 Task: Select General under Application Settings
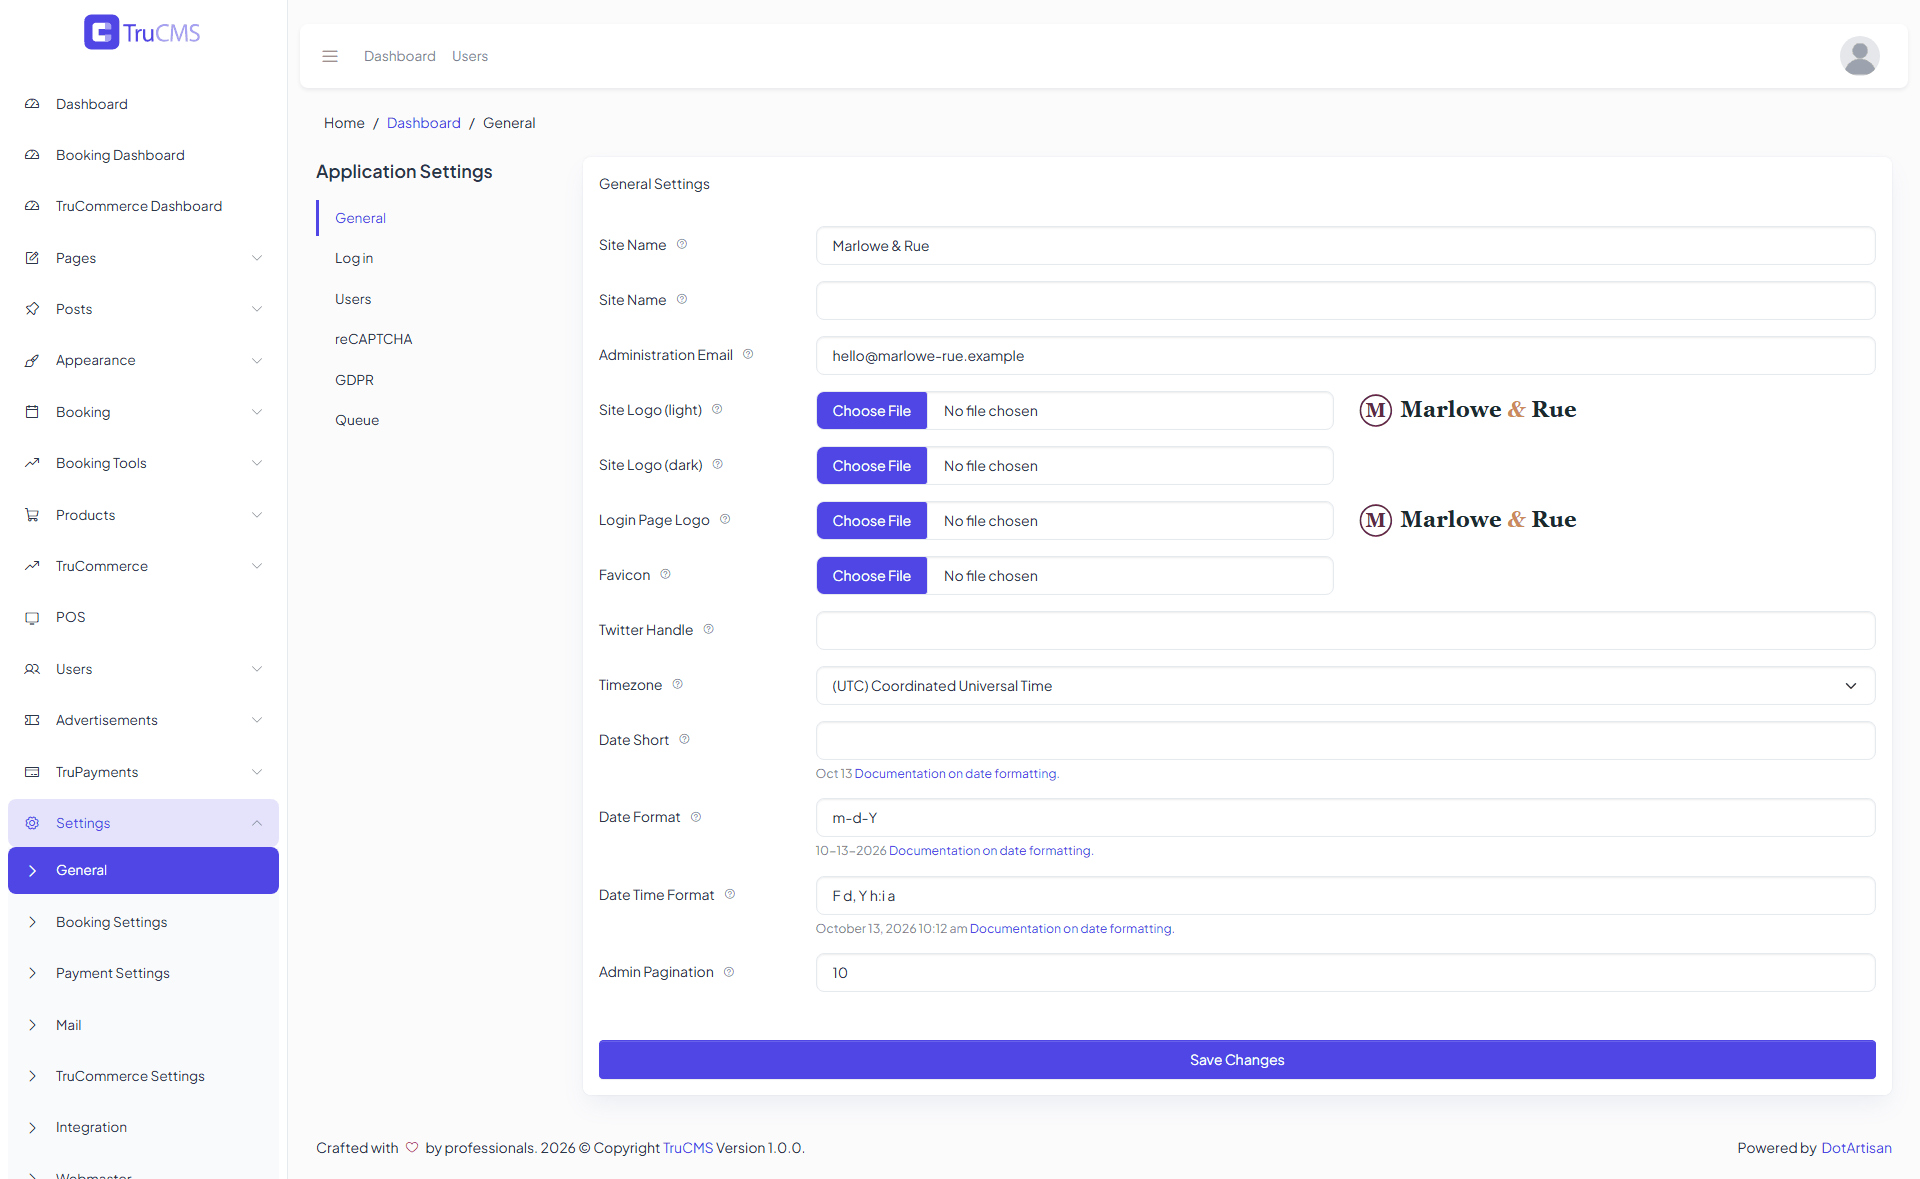360,218
